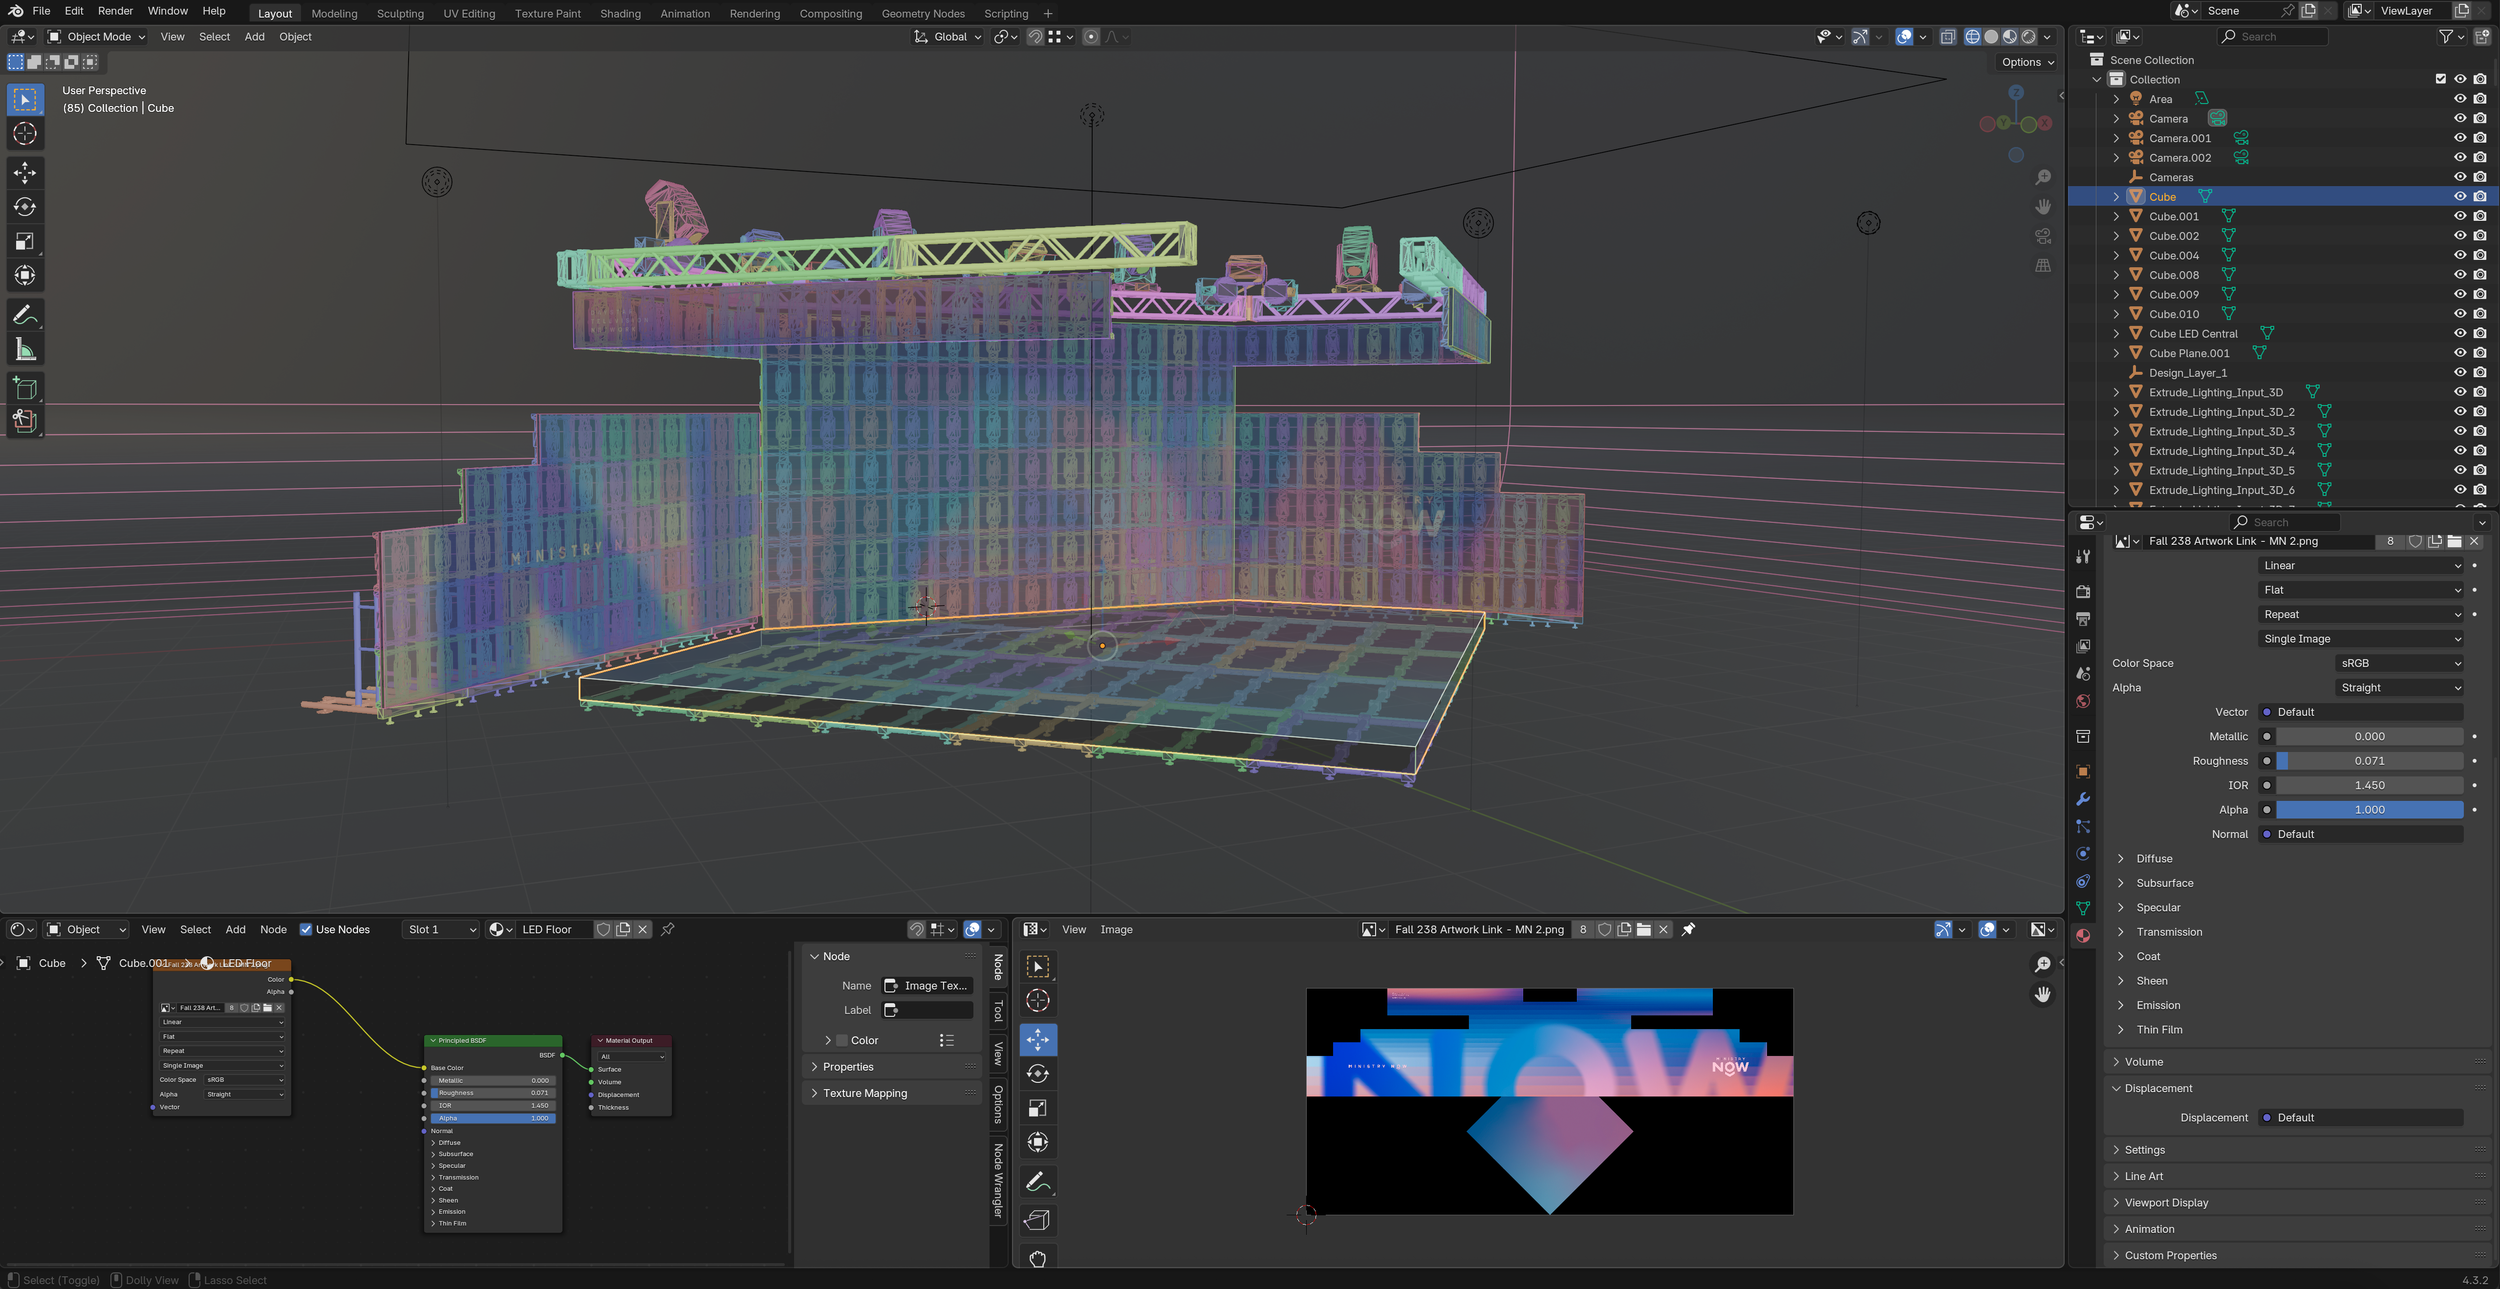Open the Color Space dropdown set to sRGB

tap(2400, 663)
